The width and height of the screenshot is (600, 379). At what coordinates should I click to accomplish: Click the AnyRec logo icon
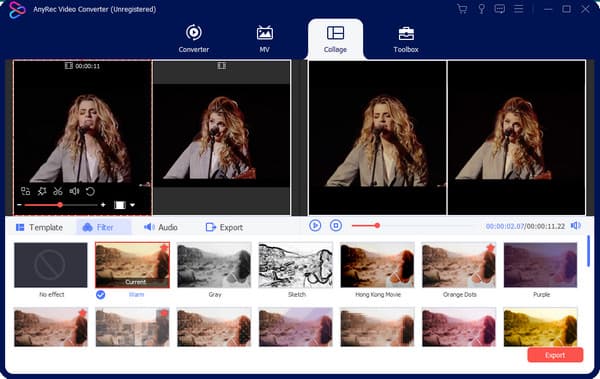pyautogui.click(x=17, y=10)
